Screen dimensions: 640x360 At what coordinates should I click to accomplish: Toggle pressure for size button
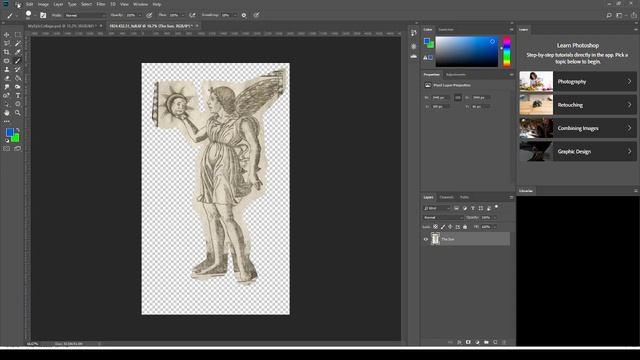[256, 15]
